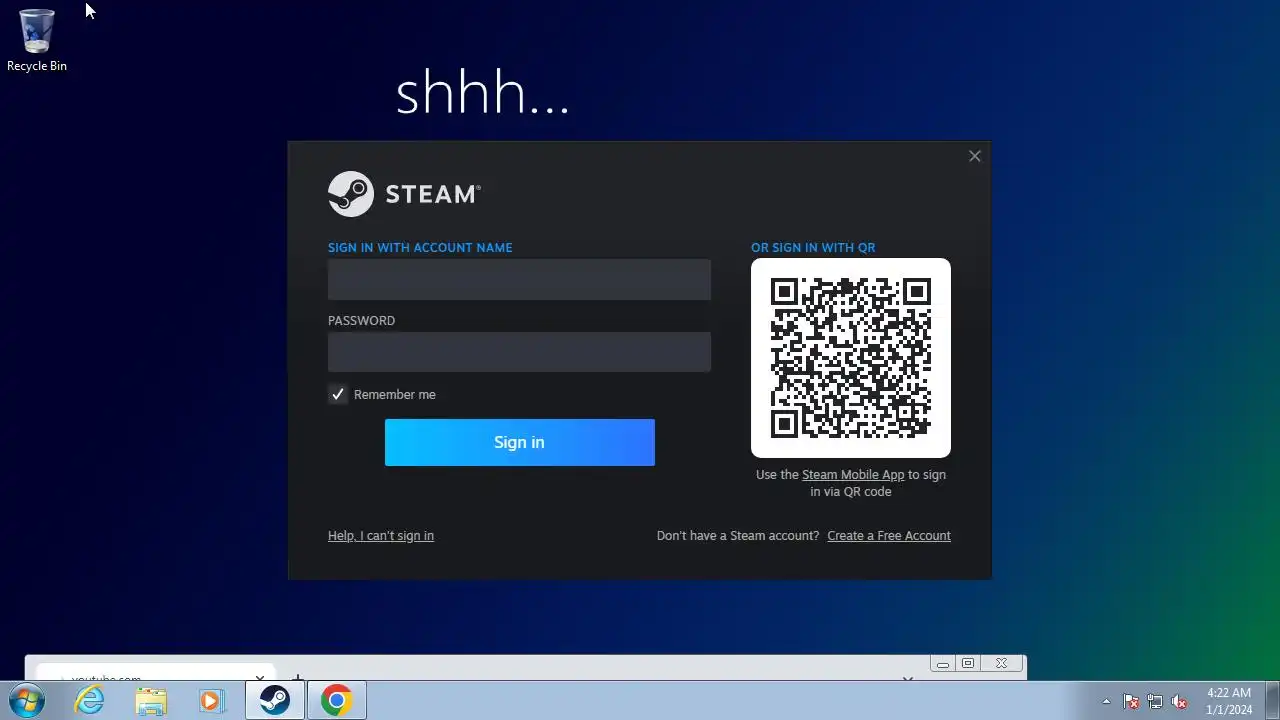Click the Steam sign-in QR code
Viewport: 1280px width, 720px height.
point(851,358)
